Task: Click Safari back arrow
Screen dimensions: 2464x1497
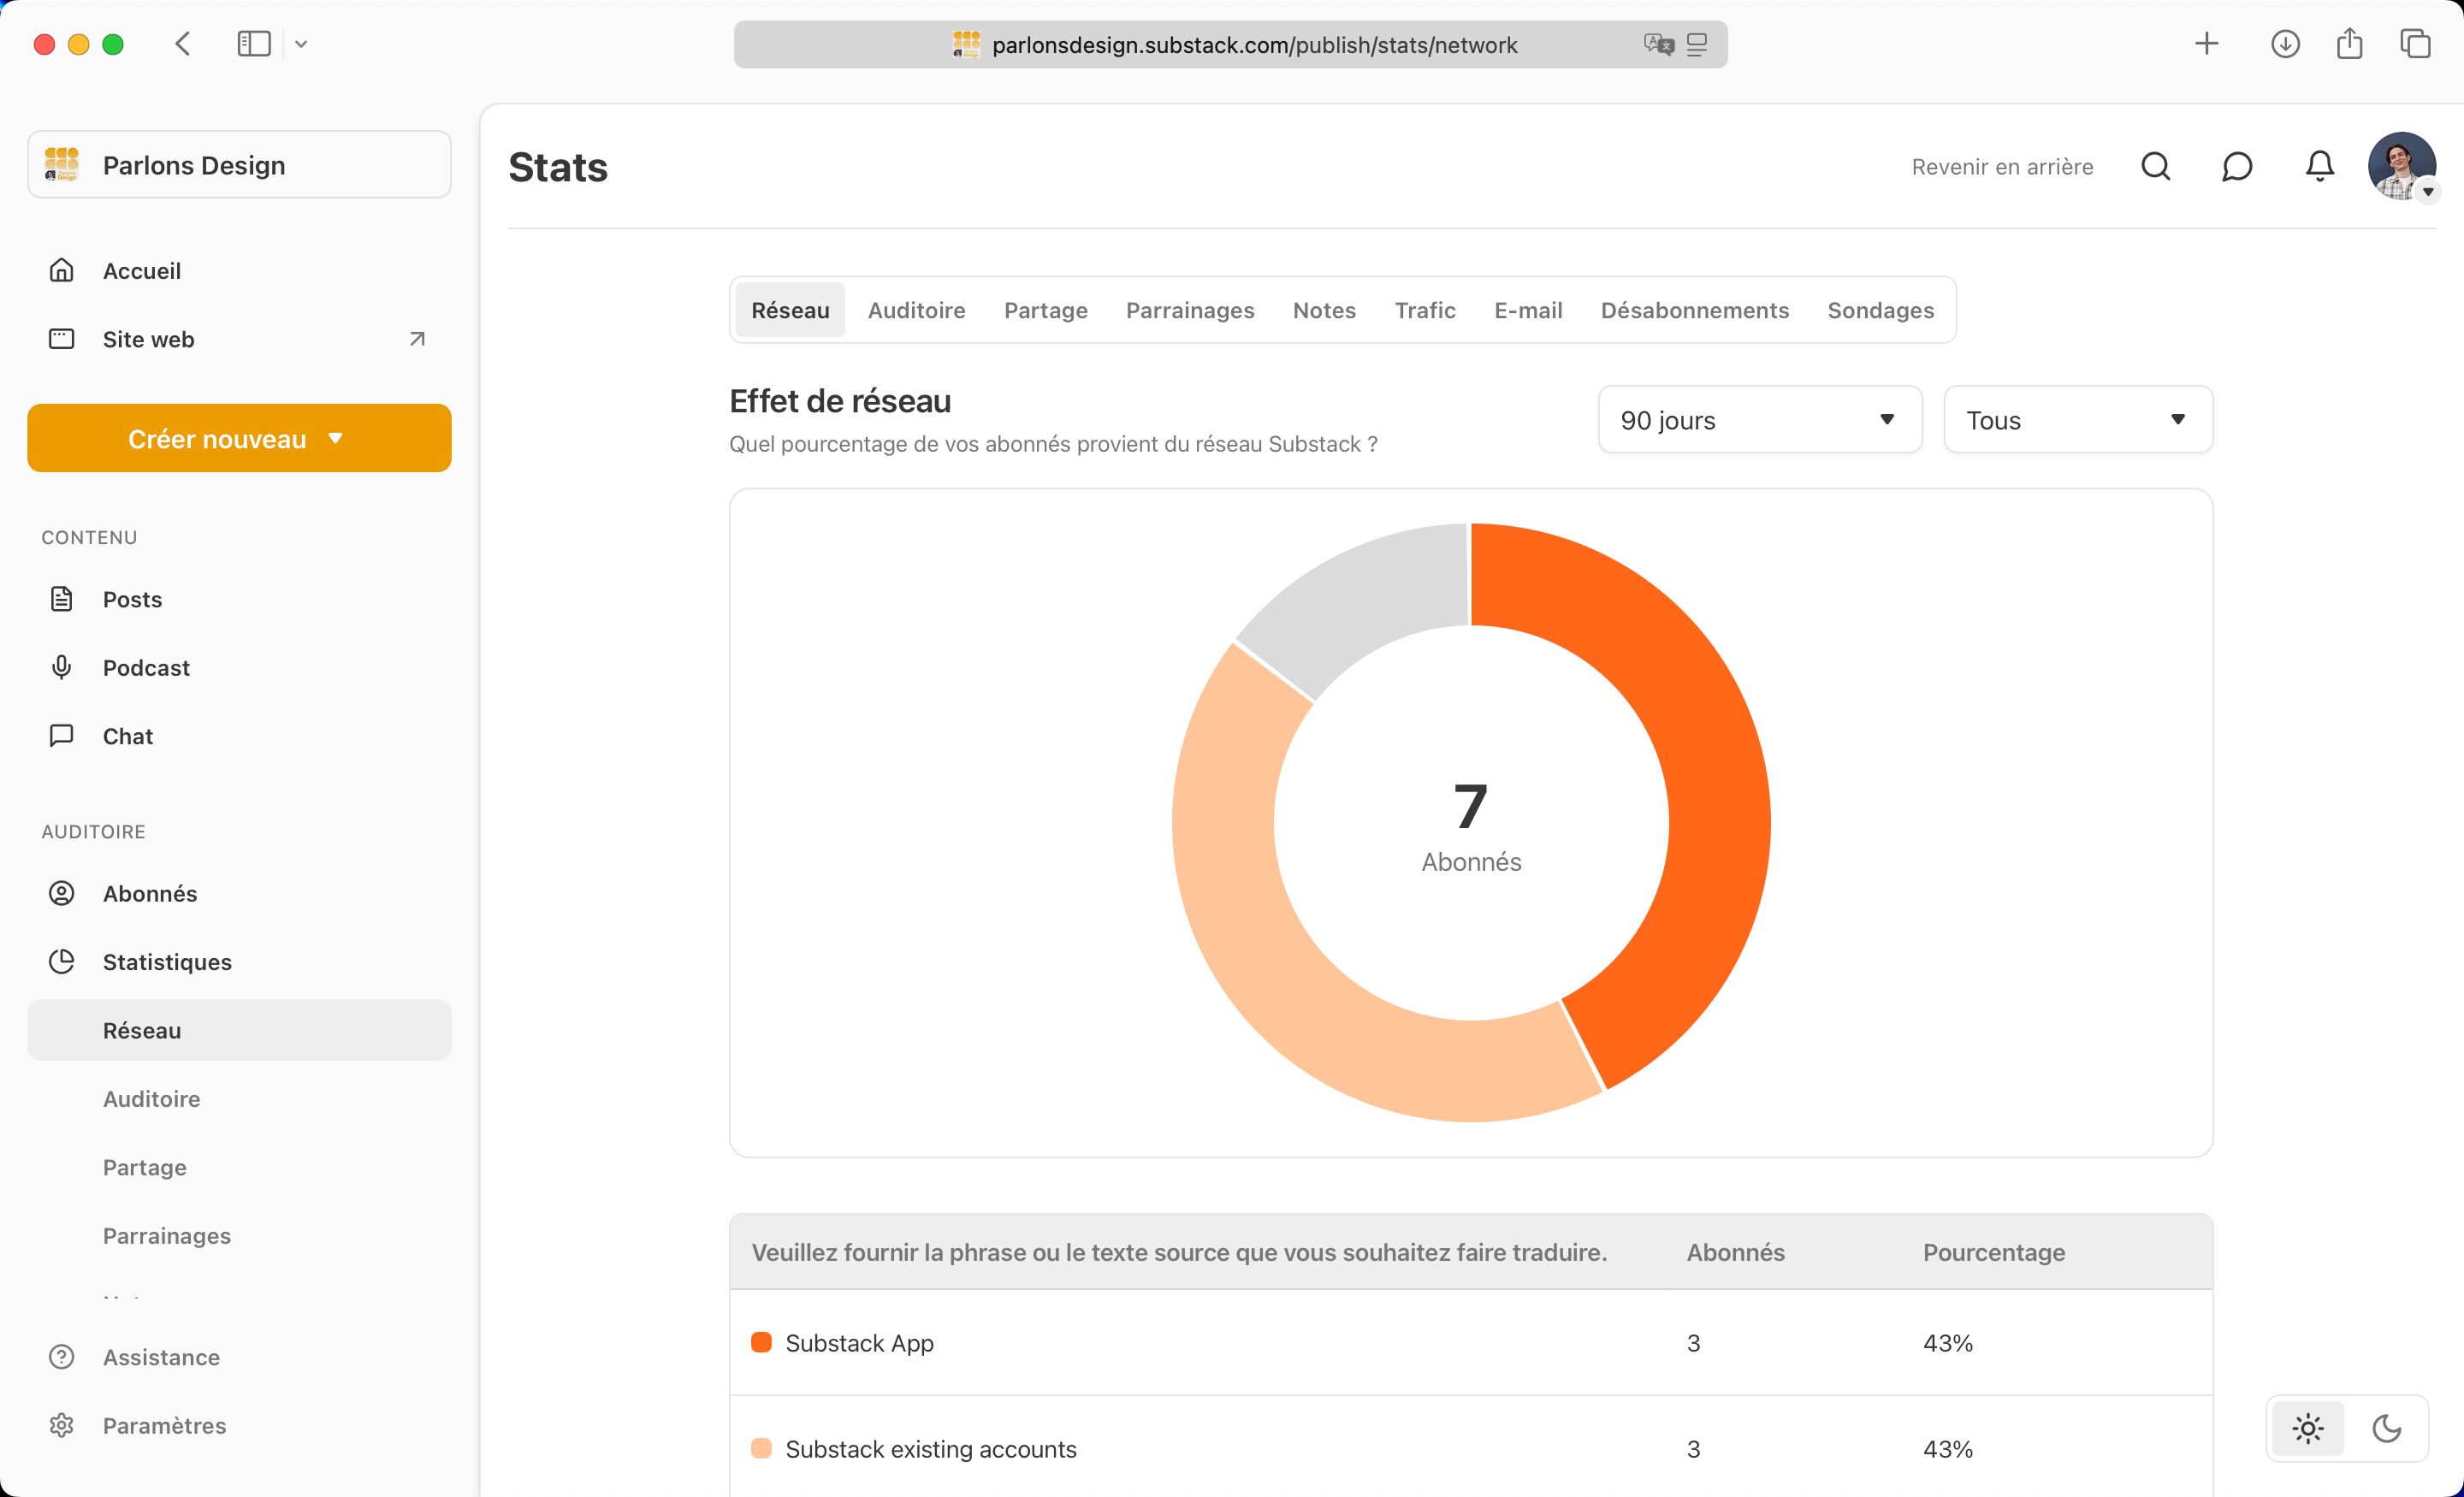Action: pos(182,44)
